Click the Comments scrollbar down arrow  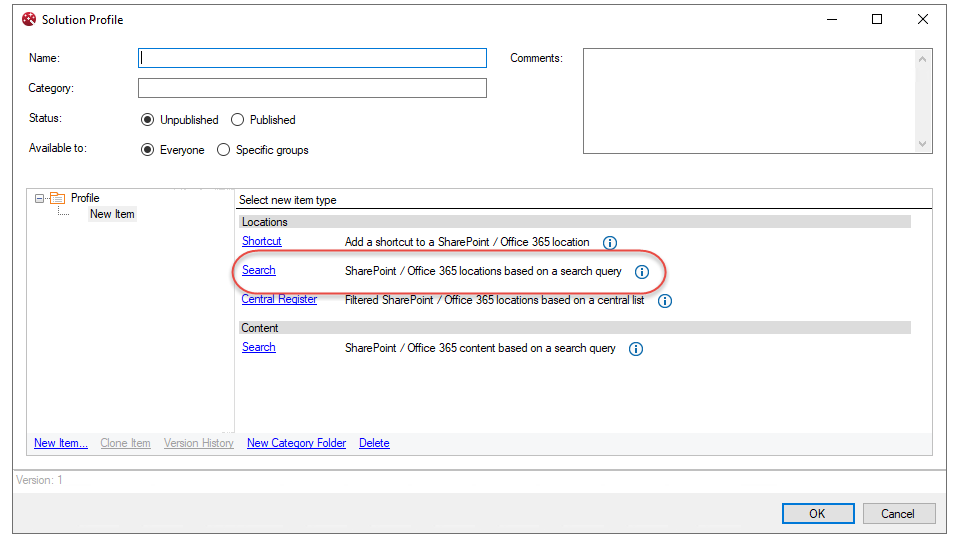[x=923, y=144]
